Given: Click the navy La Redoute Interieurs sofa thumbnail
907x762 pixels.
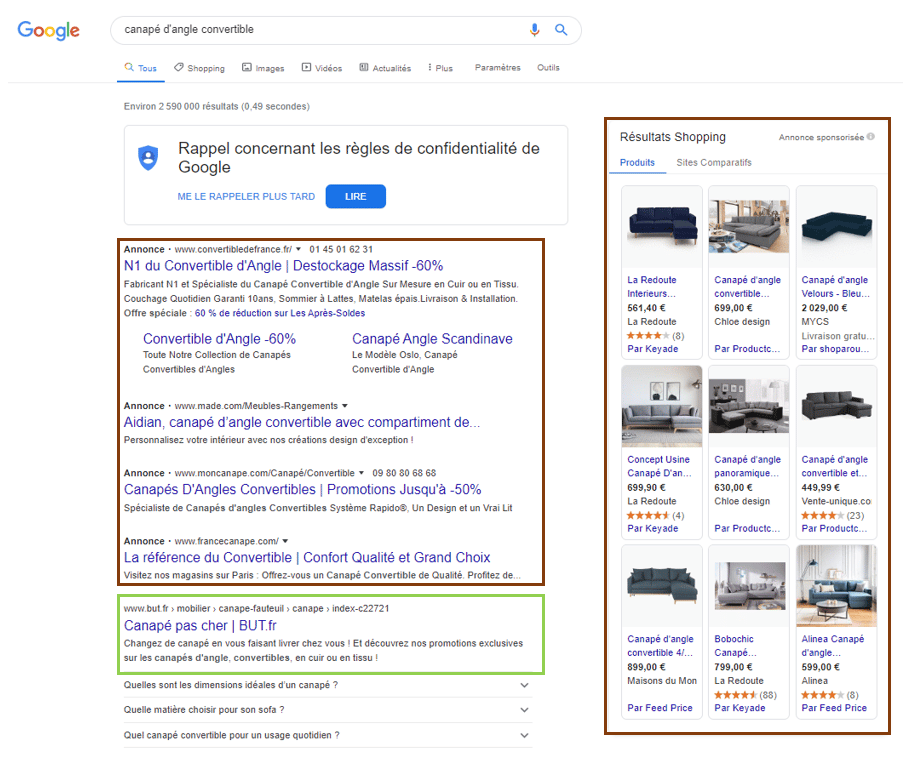Looking at the screenshot, I should pyautogui.click(x=662, y=226).
